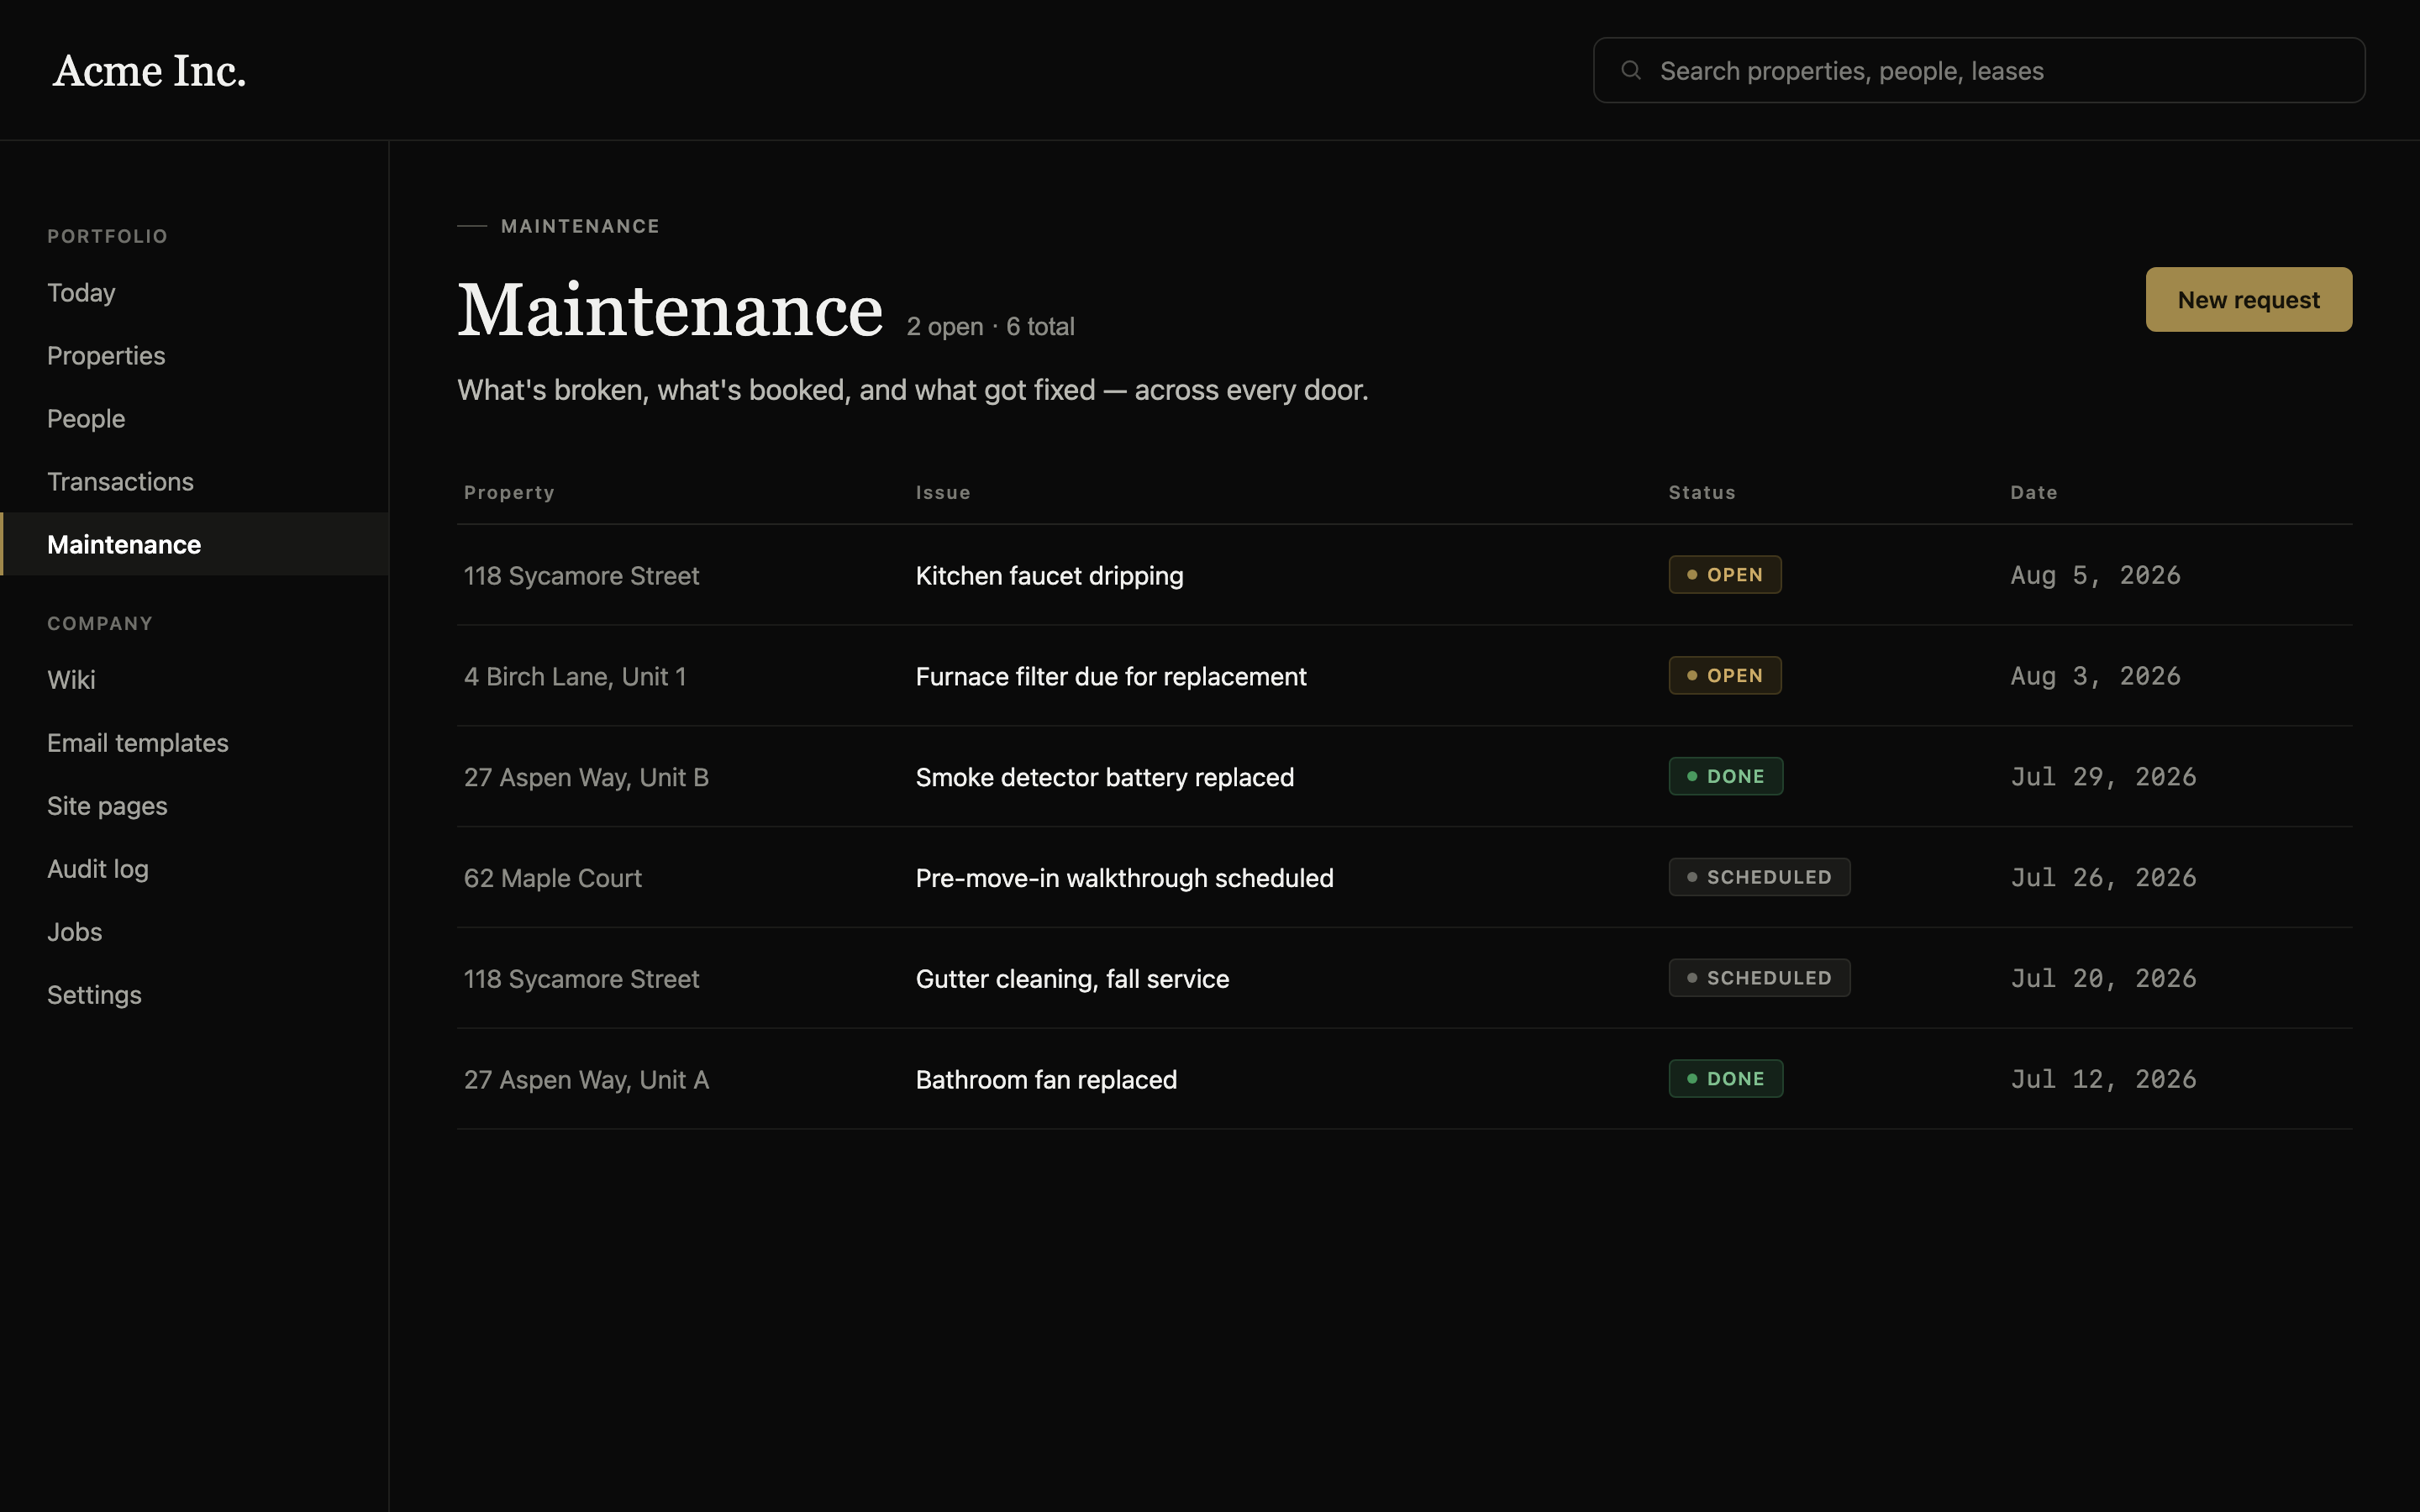Screen dimensions: 2420x1512
Task: Open Settings in the sidebar
Action: coord(94,995)
